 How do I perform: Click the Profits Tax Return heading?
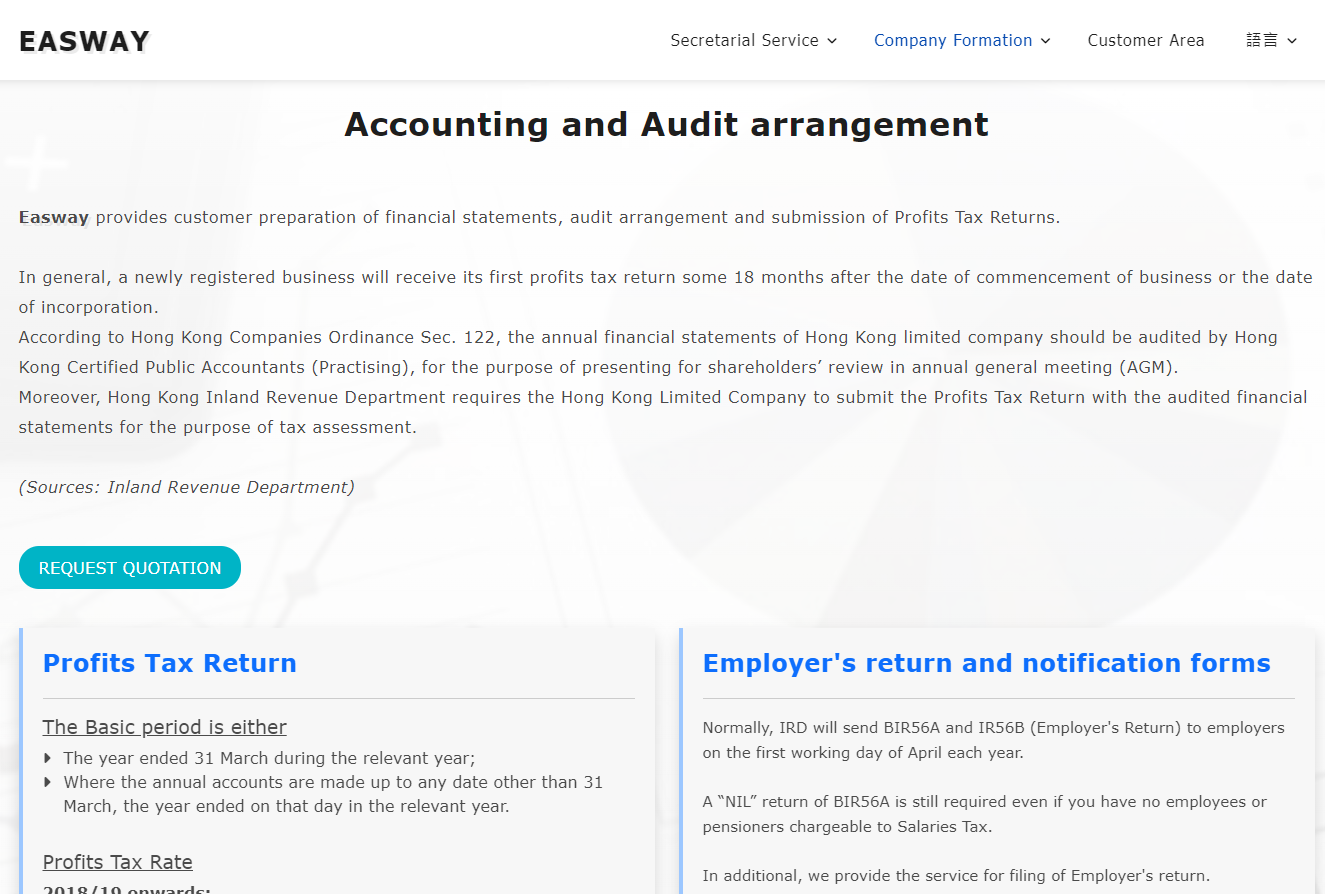pos(169,663)
